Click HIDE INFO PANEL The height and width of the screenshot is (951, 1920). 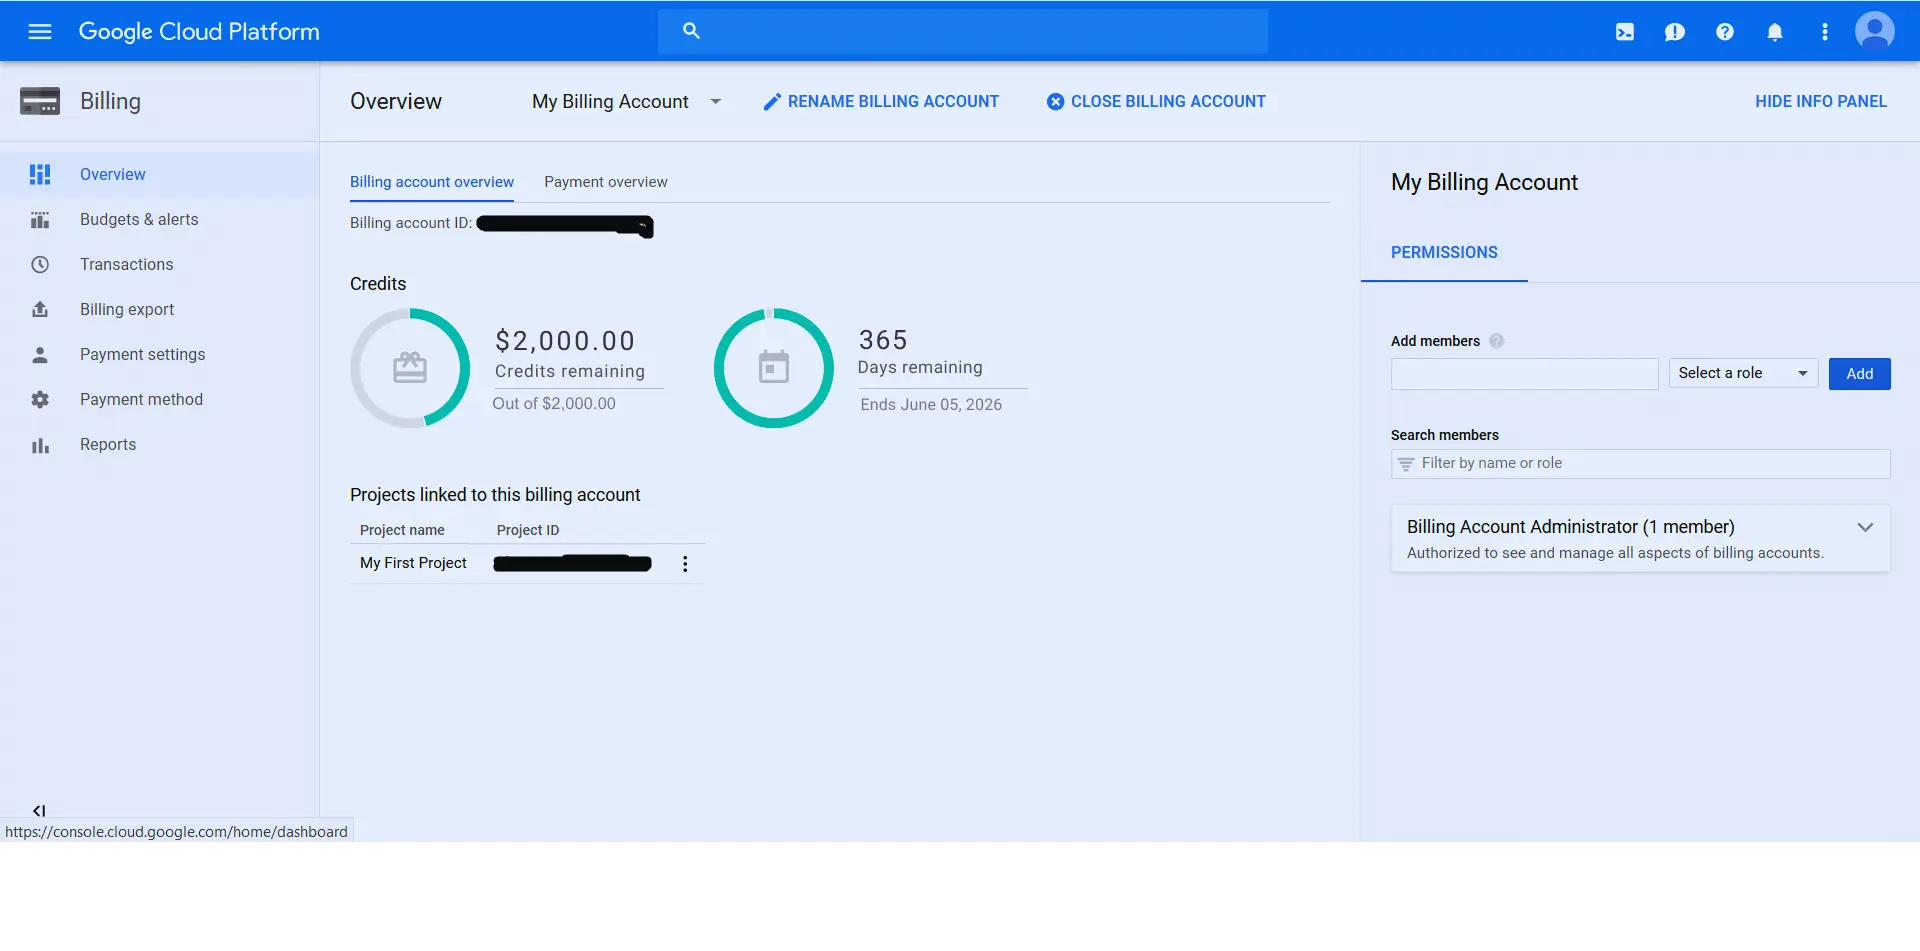[x=1821, y=102]
